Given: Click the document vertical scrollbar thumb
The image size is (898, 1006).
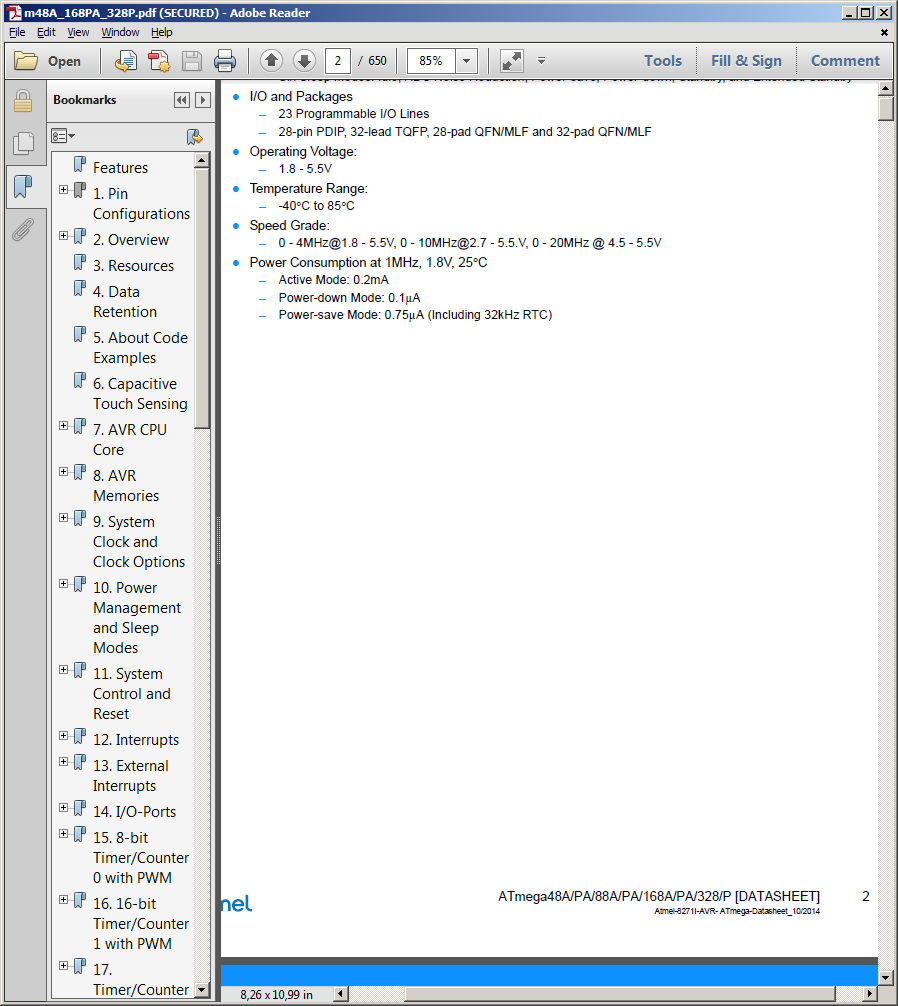Looking at the screenshot, I should tap(886, 108).
